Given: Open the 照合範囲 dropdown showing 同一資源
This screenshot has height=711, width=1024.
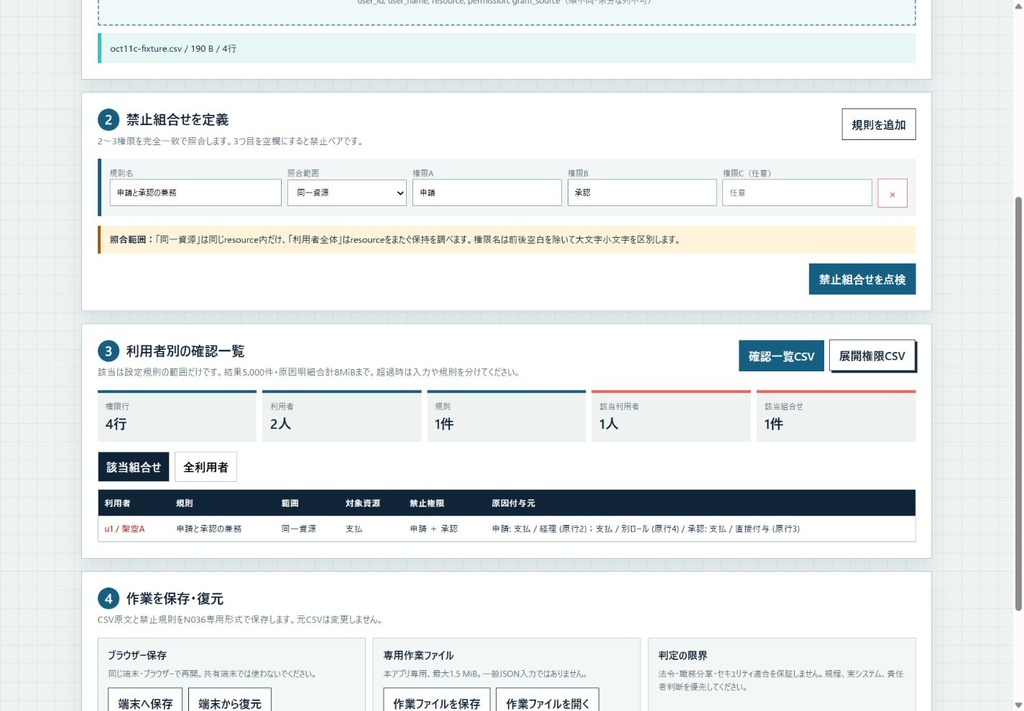Looking at the screenshot, I should (x=347, y=193).
